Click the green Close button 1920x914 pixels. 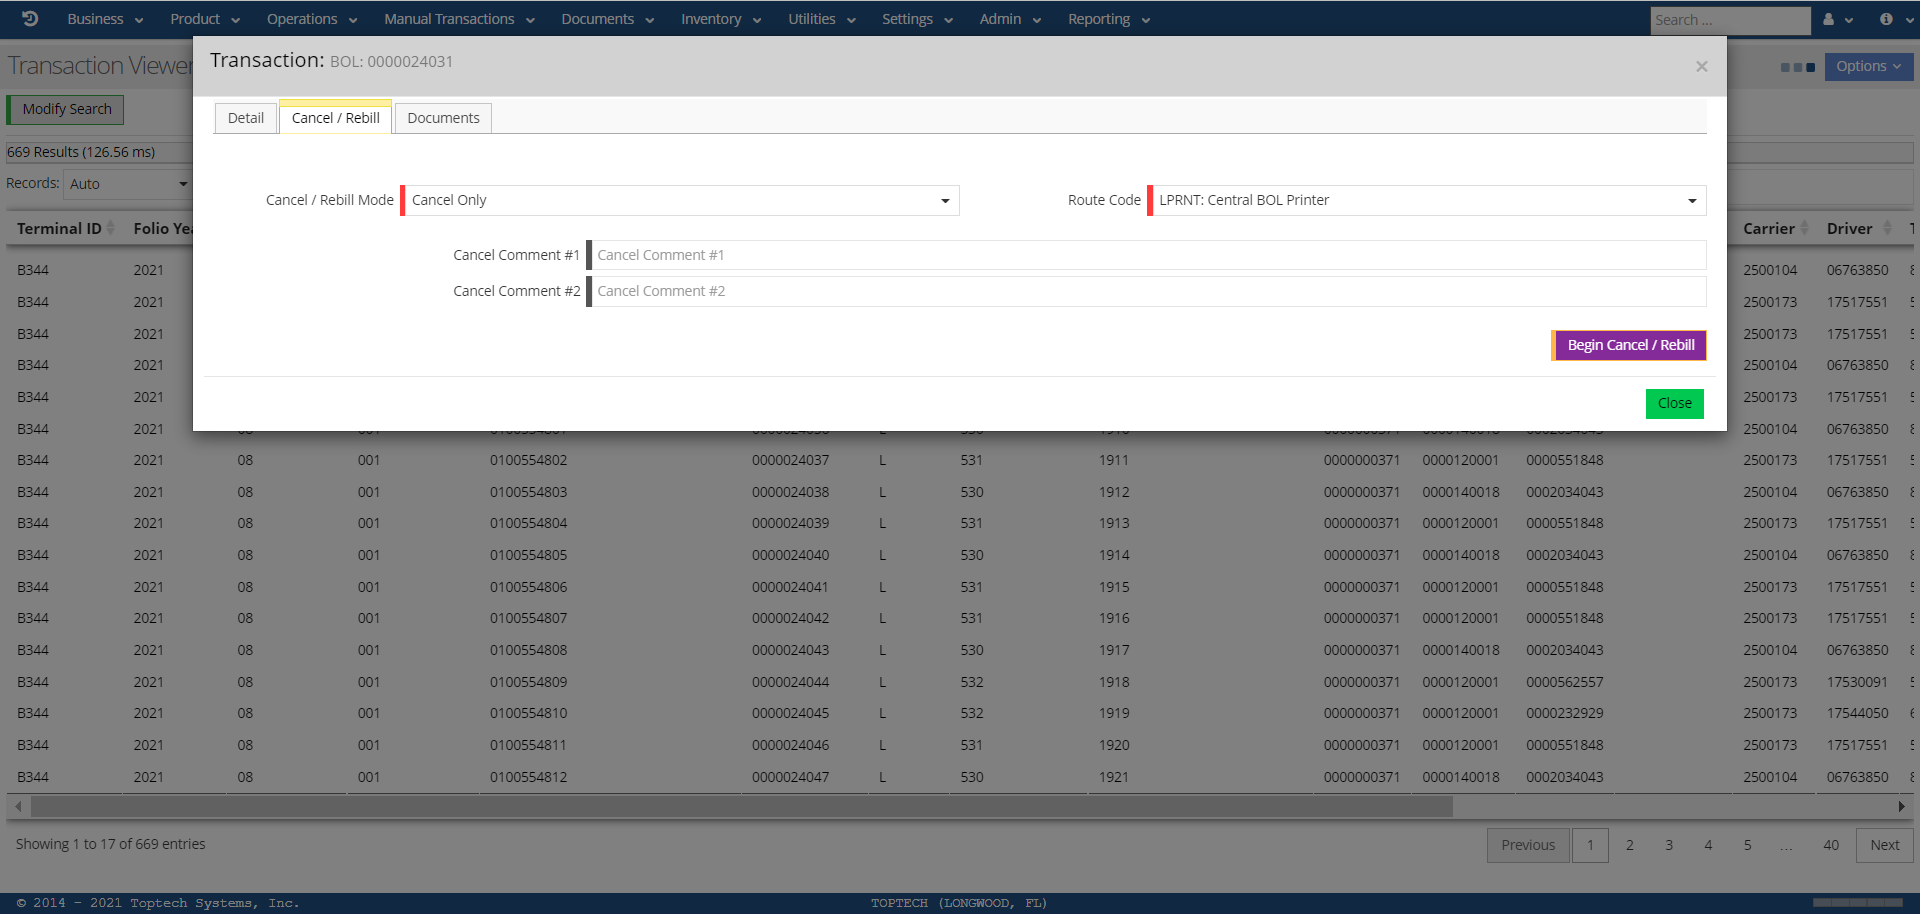[1674, 403]
